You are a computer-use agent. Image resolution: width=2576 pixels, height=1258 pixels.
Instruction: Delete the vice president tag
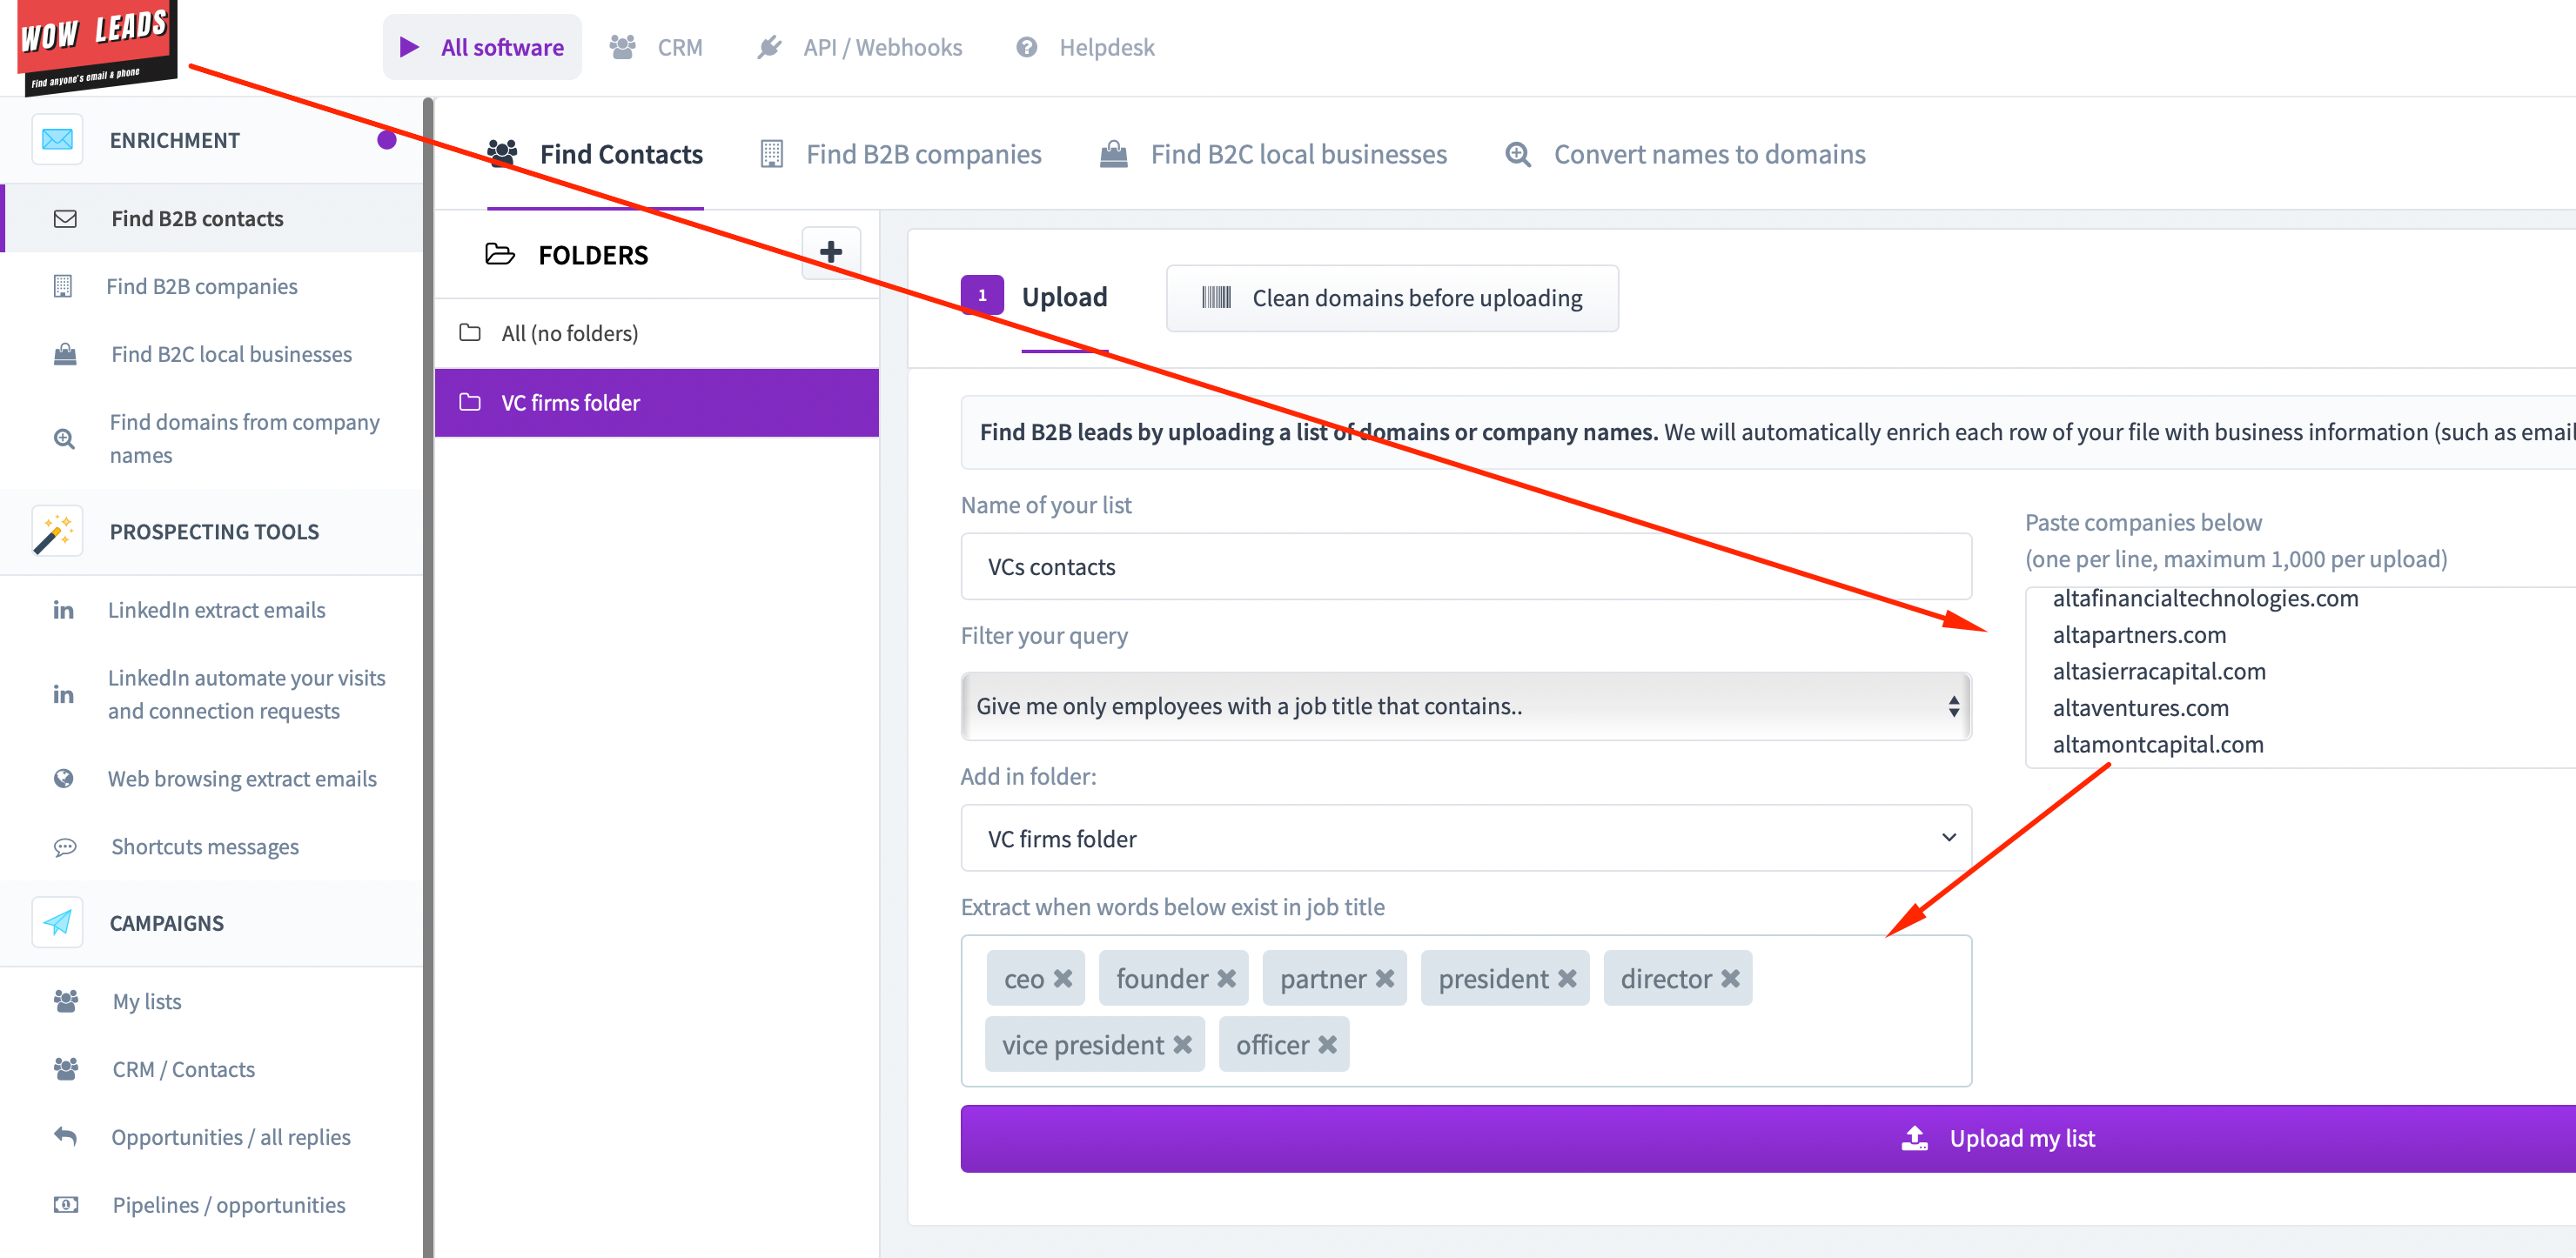[x=1182, y=1045]
